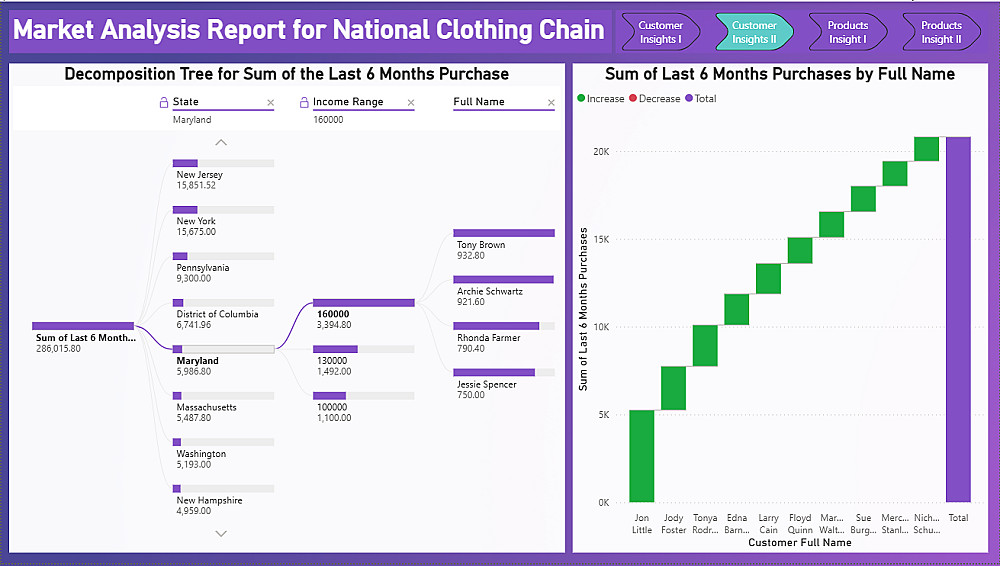Viewport: 1000px width, 566px height.
Task: Click the Tony Brown data bar
Action: (503, 233)
